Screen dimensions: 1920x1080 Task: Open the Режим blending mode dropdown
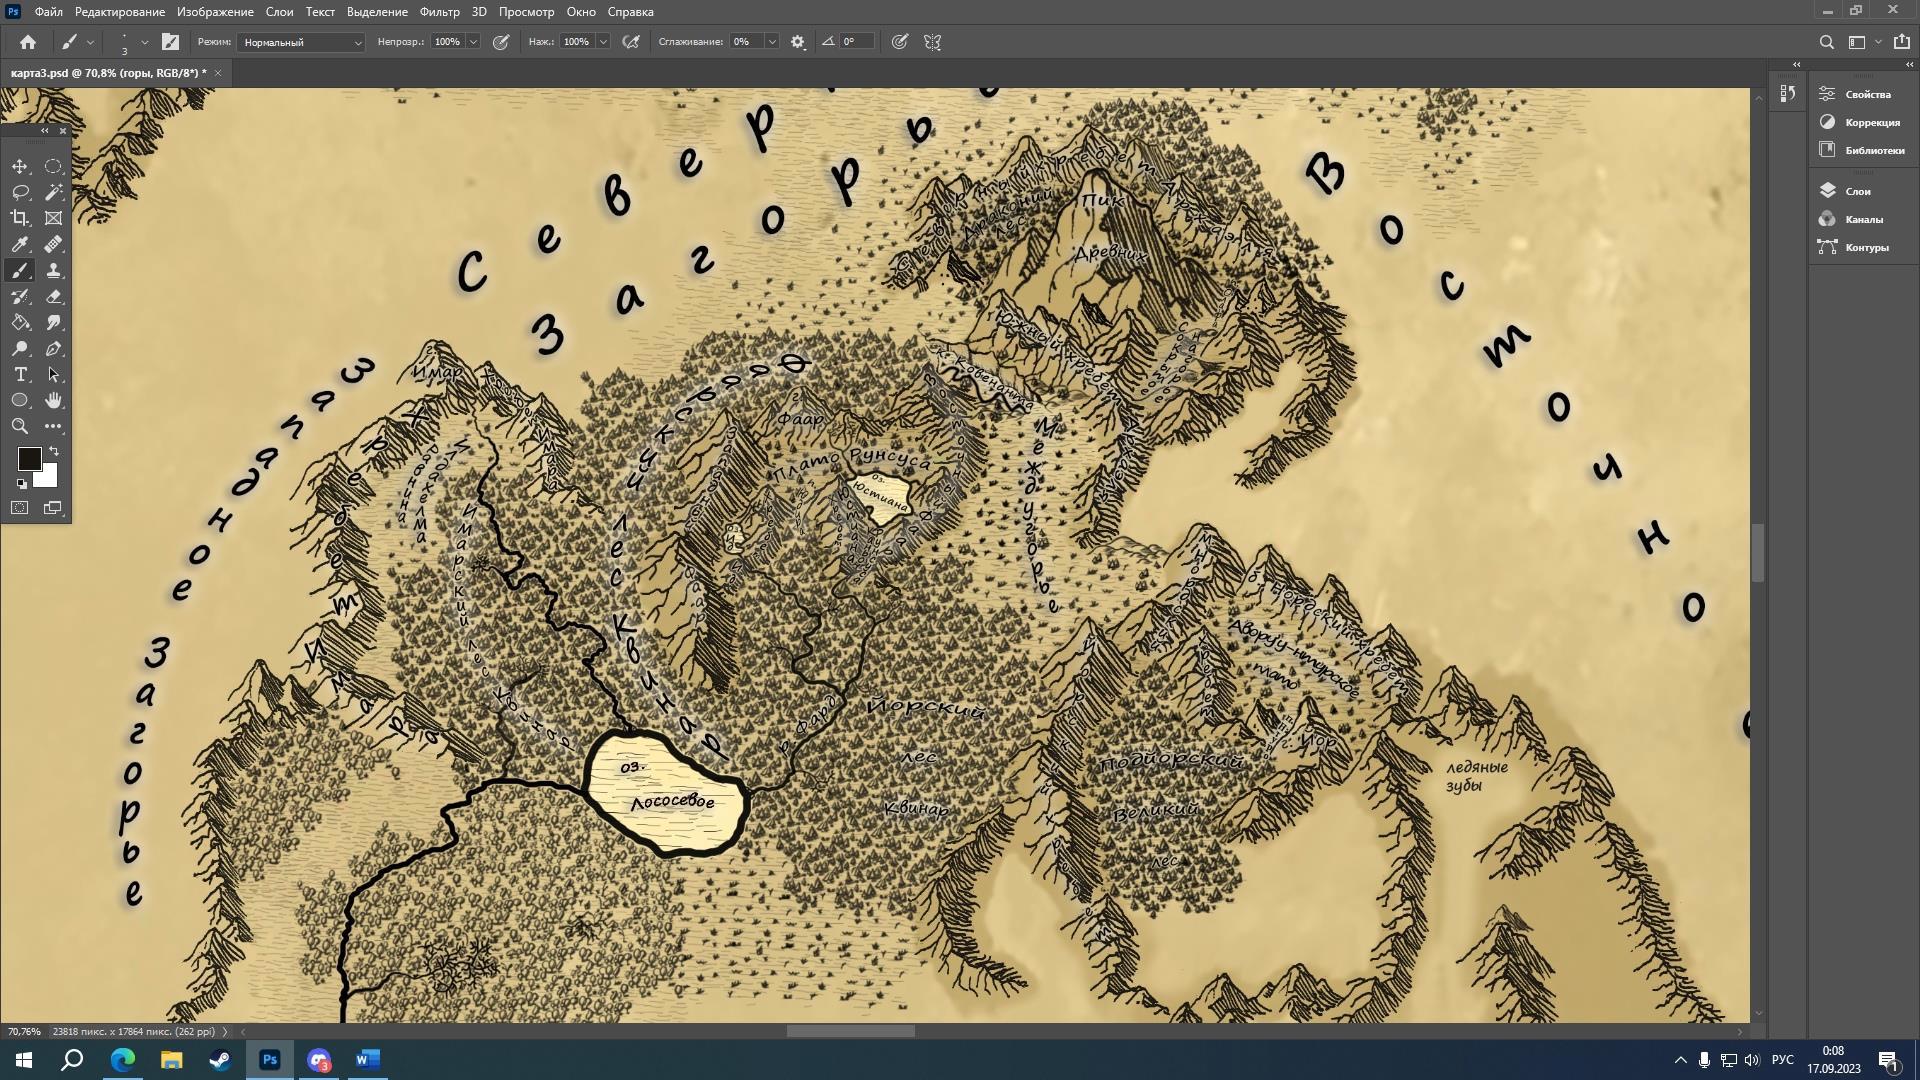click(x=302, y=42)
